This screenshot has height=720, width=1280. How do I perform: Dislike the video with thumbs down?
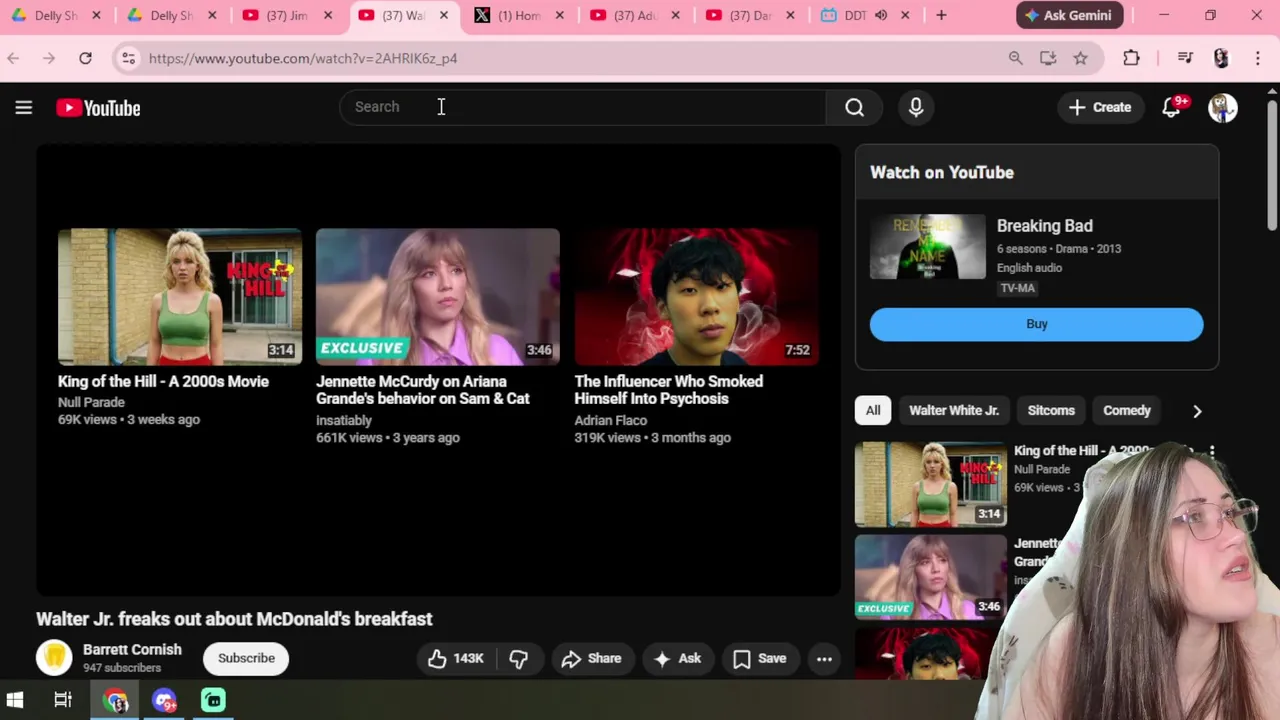pyautogui.click(x=518, y=658)
